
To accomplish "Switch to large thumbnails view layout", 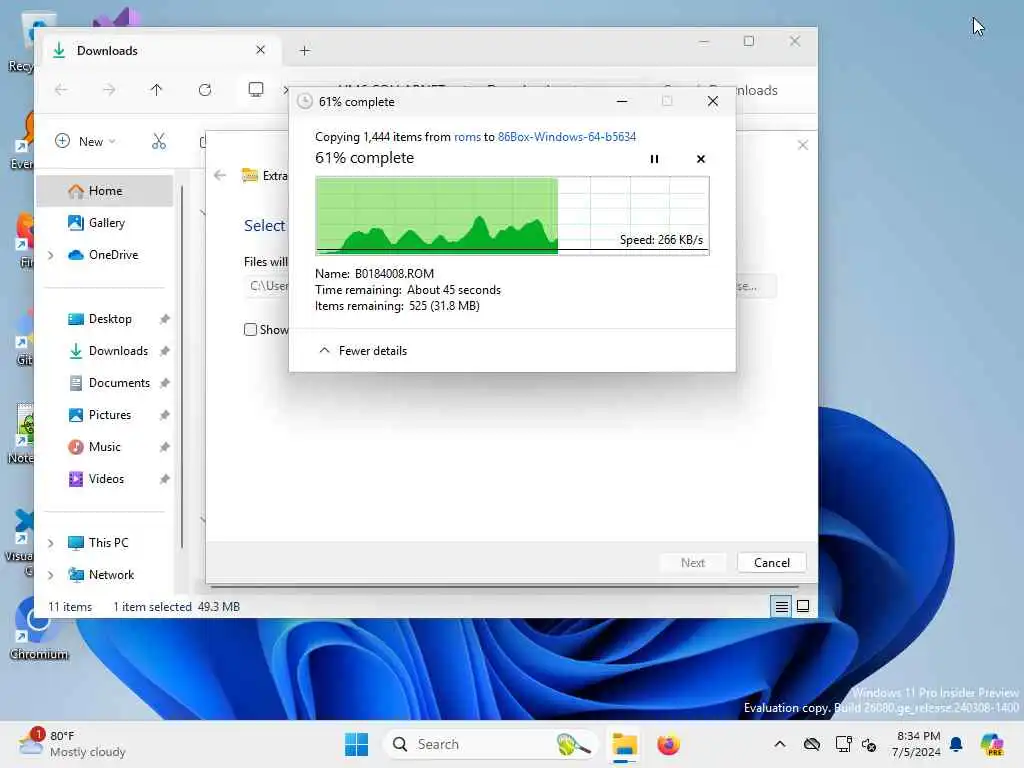I will [x=803, y=607].
